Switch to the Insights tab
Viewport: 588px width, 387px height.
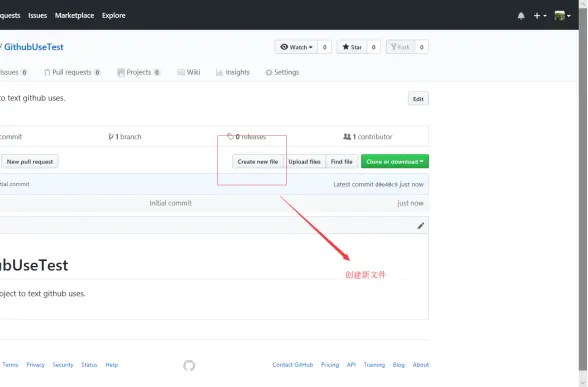click(233, 72)
